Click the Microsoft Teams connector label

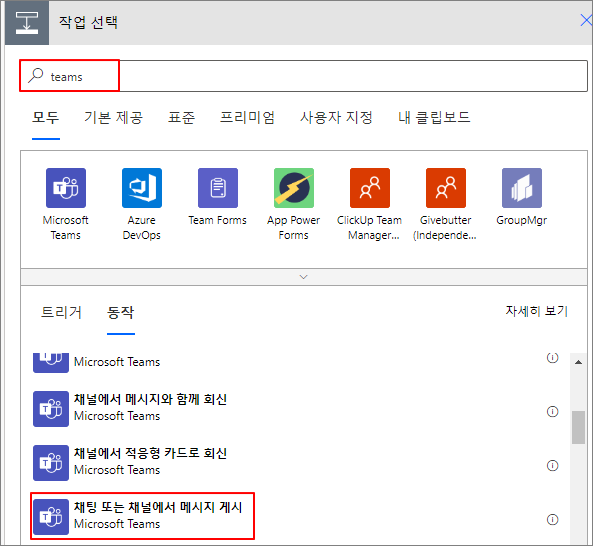coord(66,228)
